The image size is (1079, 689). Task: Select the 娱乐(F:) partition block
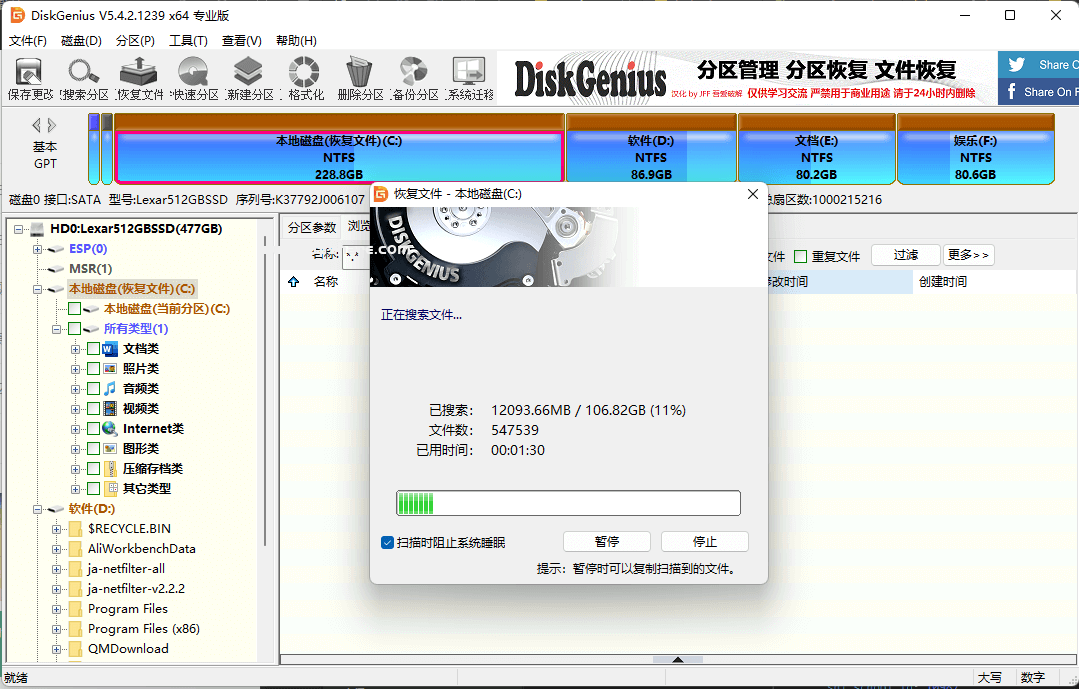click(975, 157)
